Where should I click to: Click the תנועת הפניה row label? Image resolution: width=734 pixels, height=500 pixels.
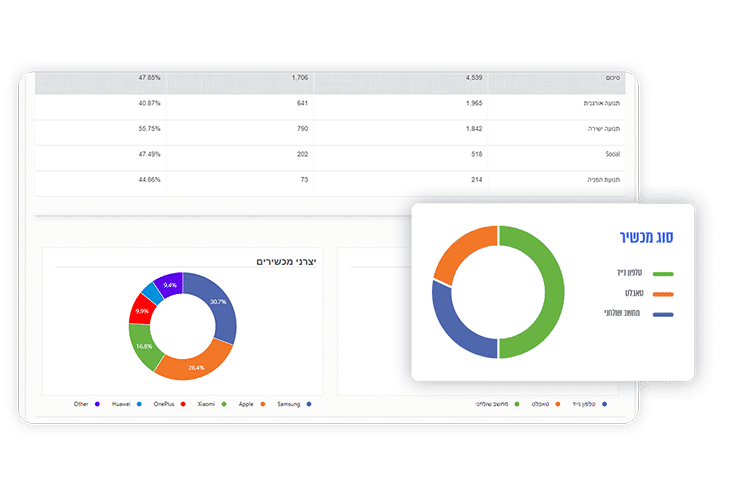[604, 180]
